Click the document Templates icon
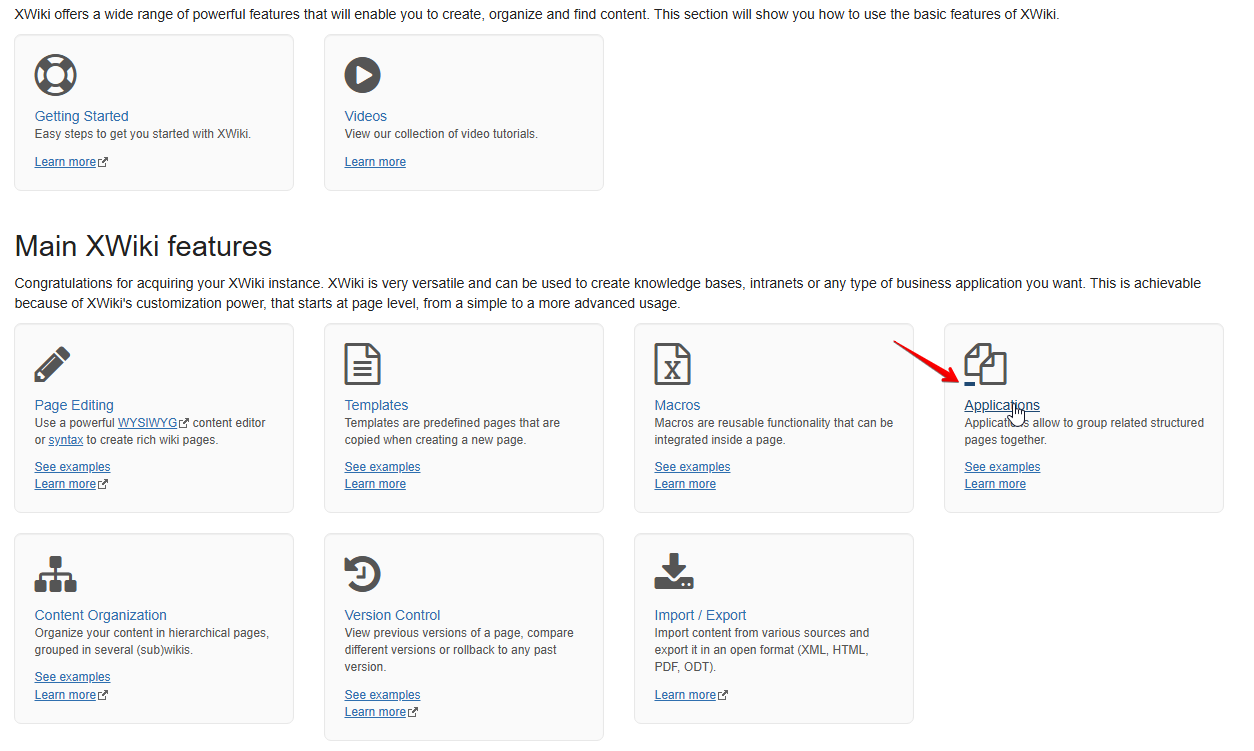 tap(362, 364)
